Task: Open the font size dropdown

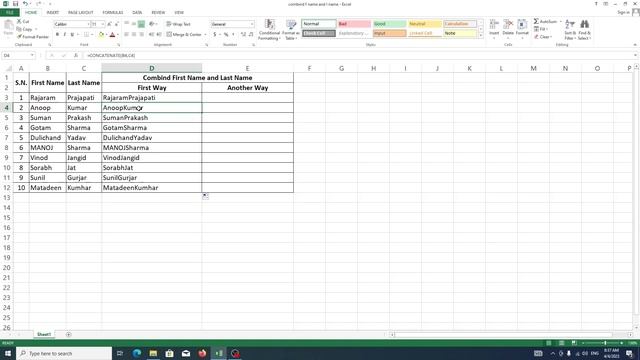Action: click(102, 24)
